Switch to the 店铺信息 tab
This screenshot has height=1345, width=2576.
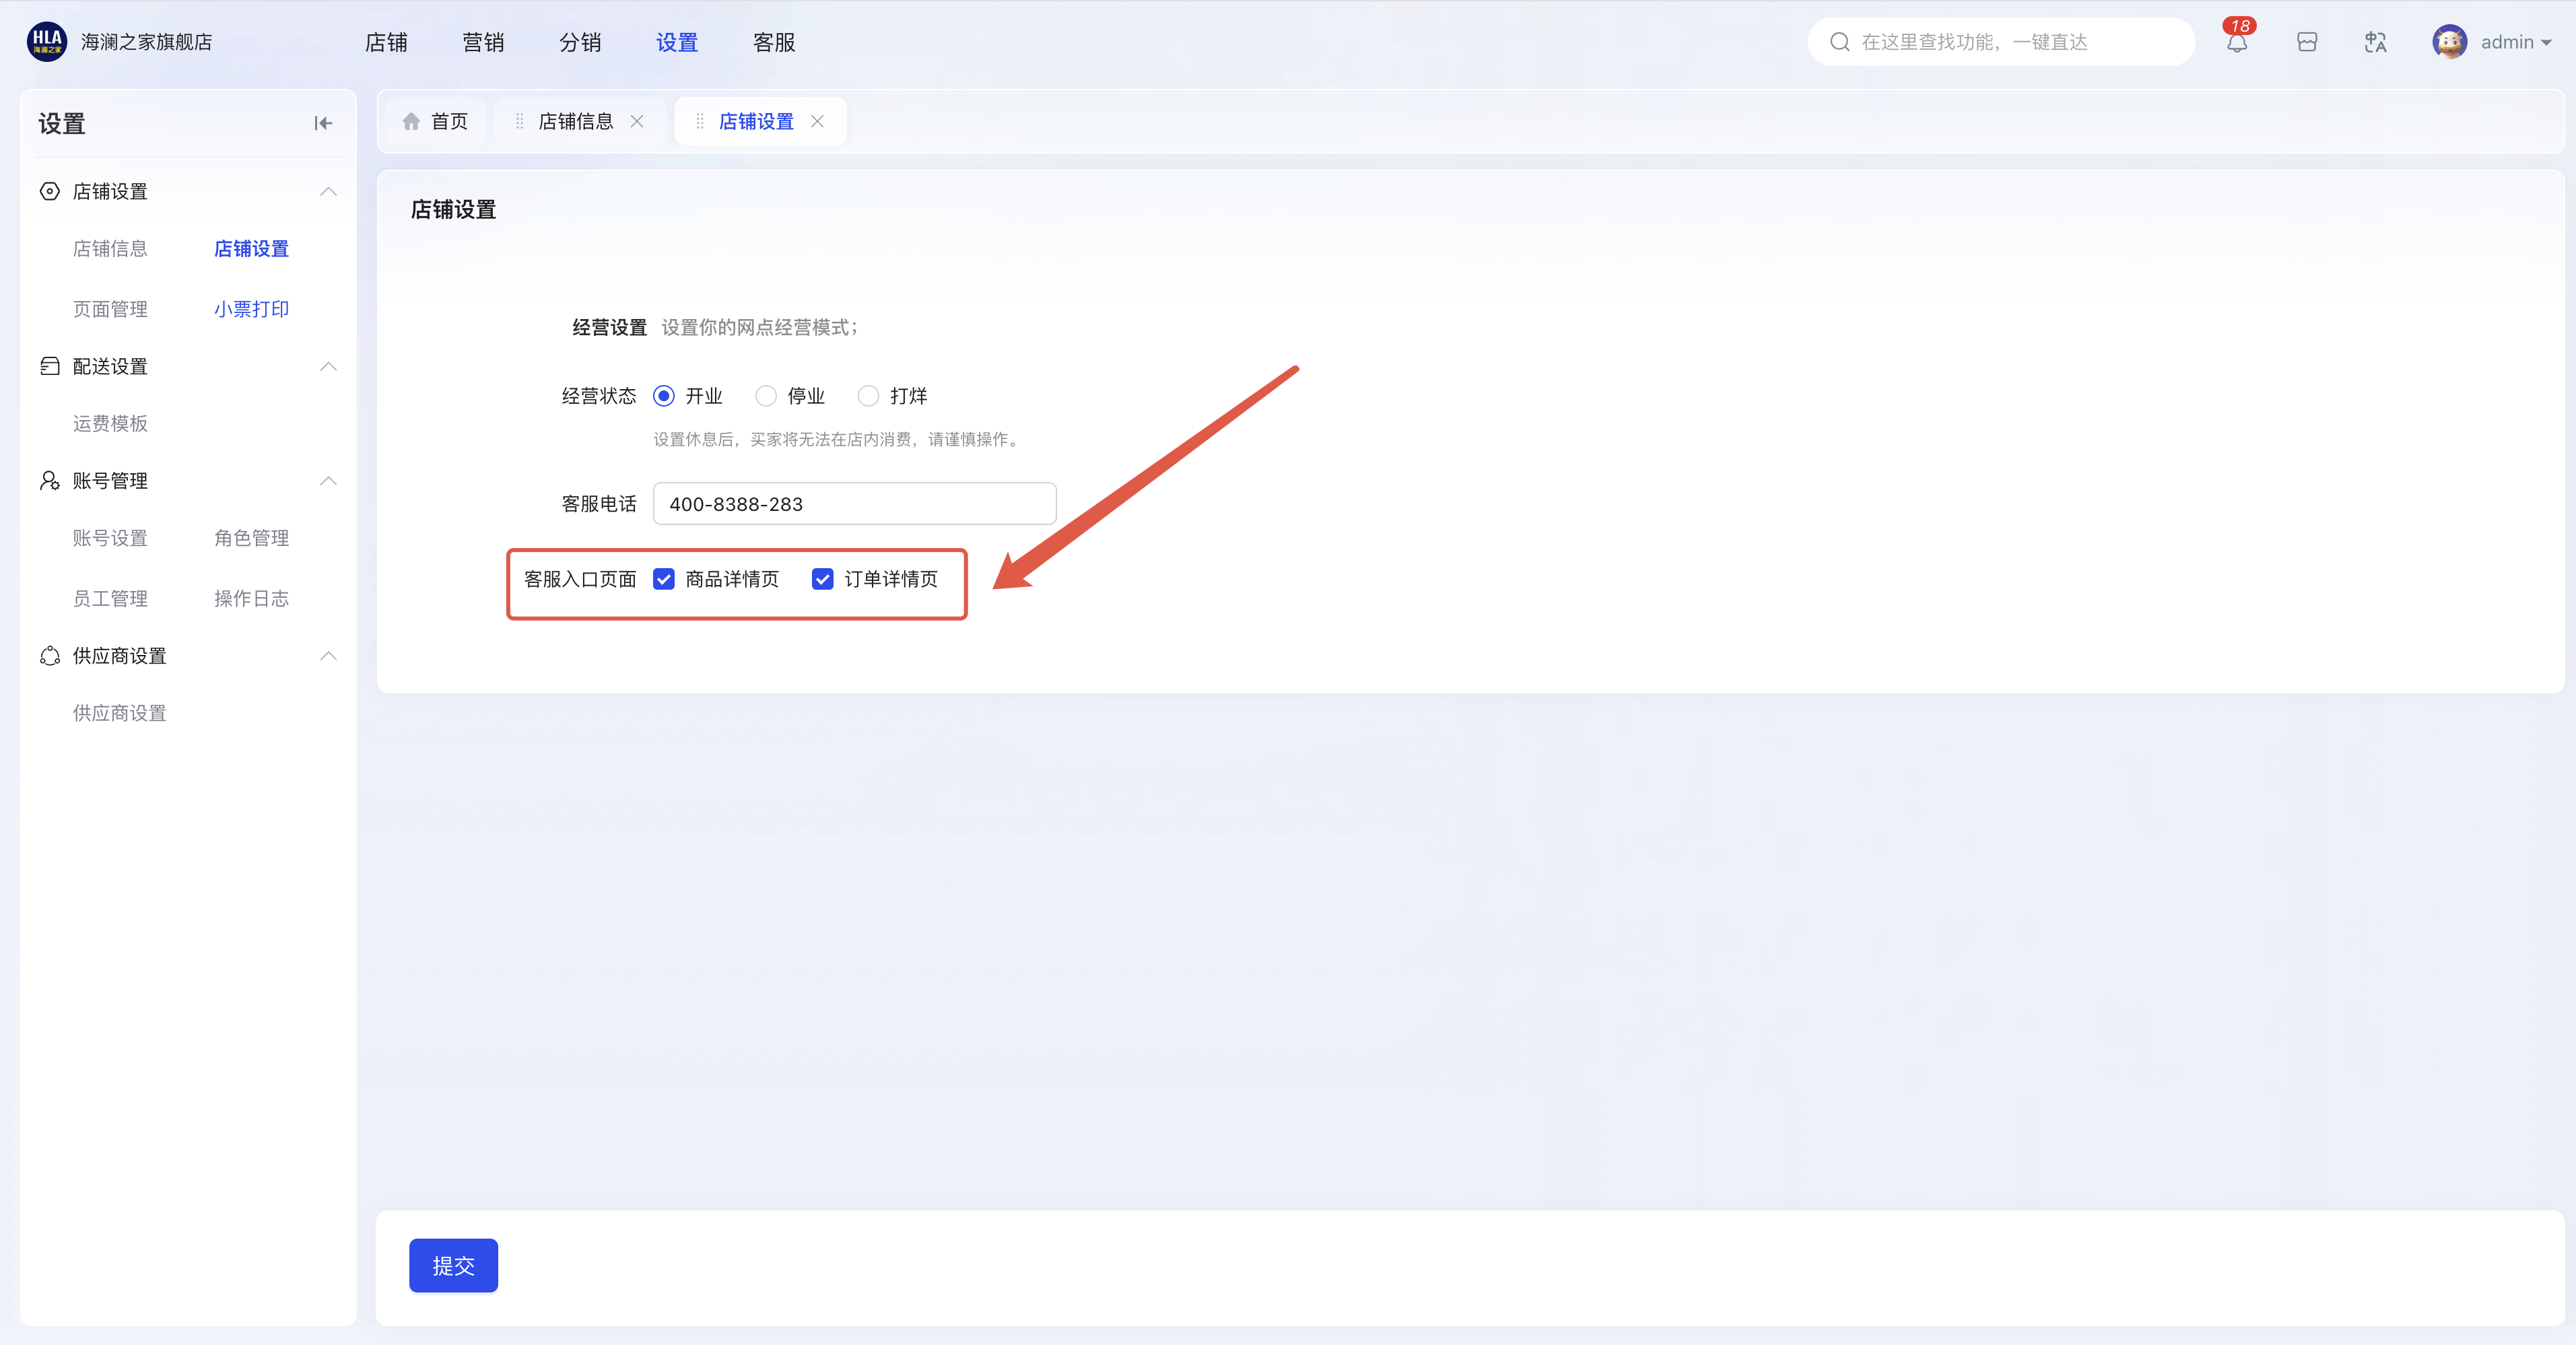point(575,121)
